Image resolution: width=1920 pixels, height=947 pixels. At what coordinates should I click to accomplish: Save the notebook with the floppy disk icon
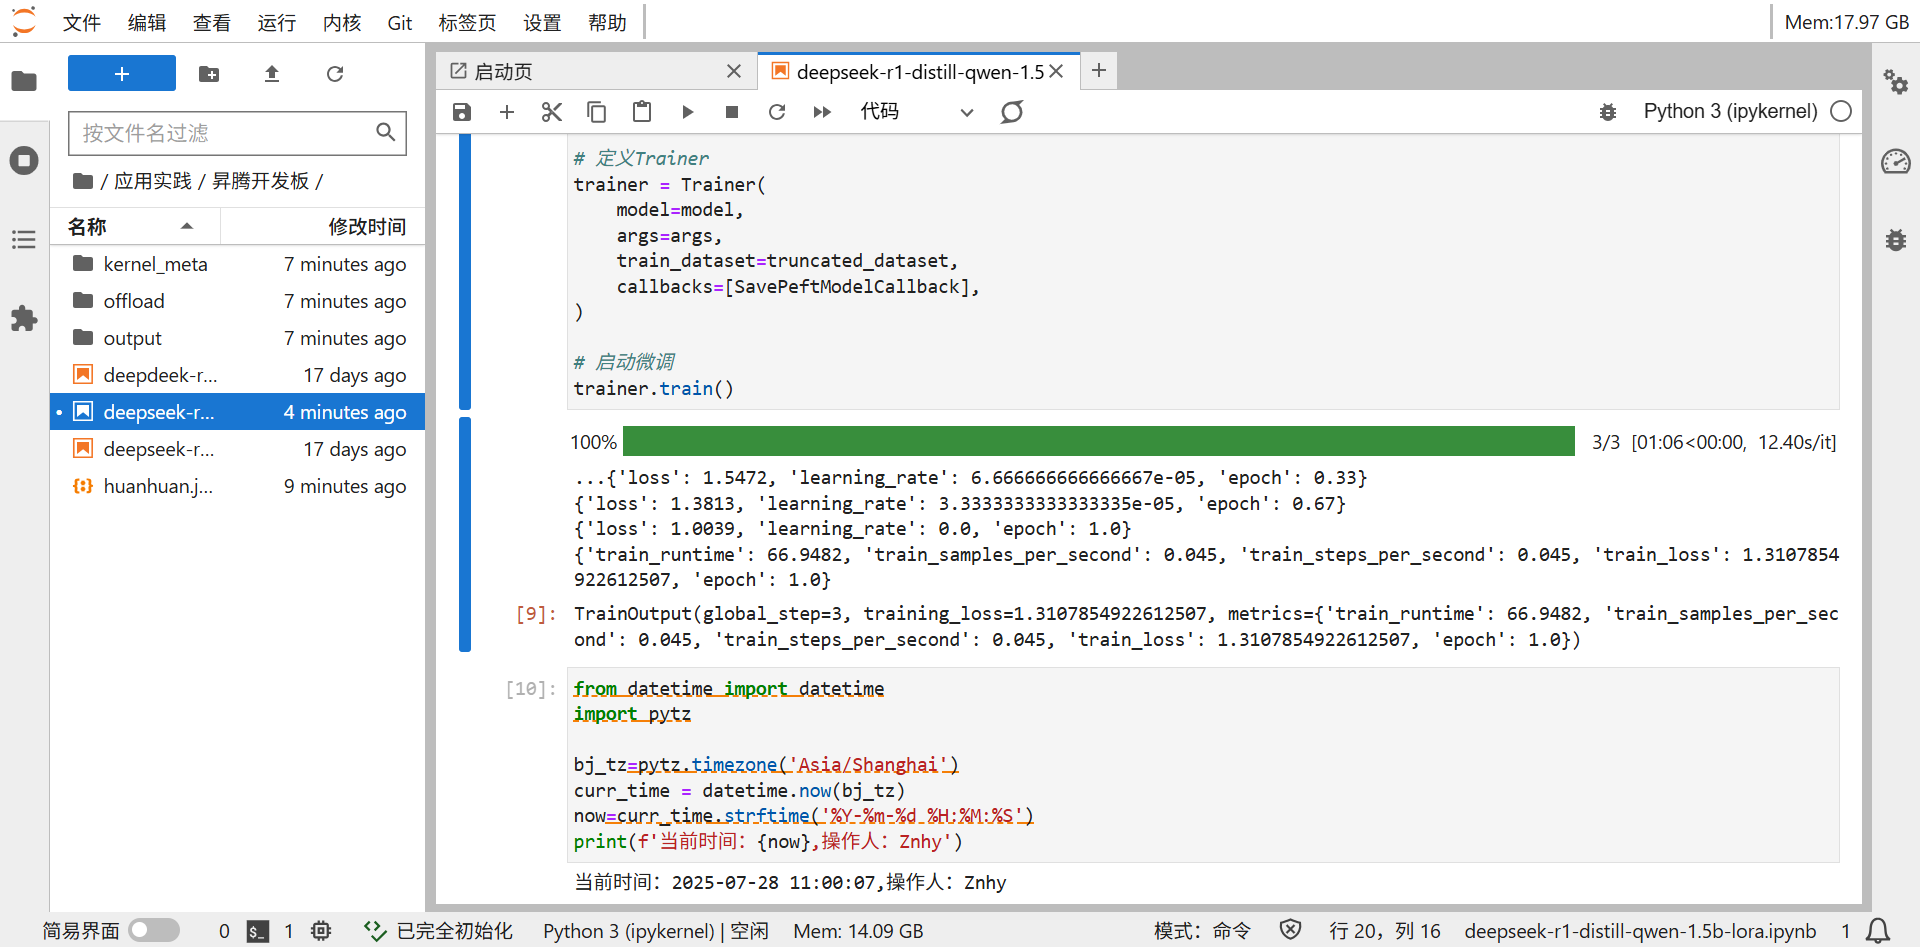461,112
